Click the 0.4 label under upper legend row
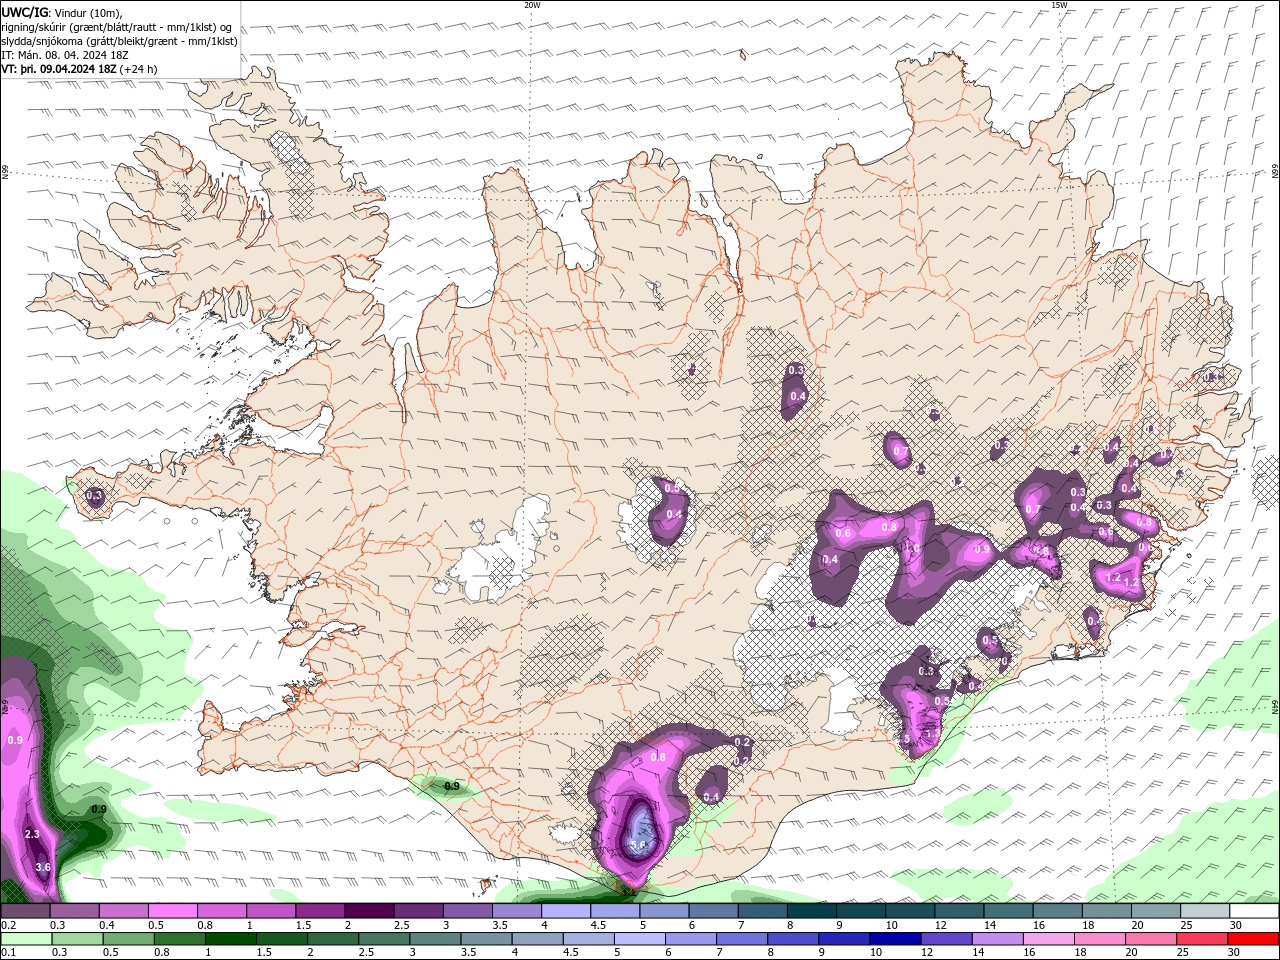 point(107,925)
